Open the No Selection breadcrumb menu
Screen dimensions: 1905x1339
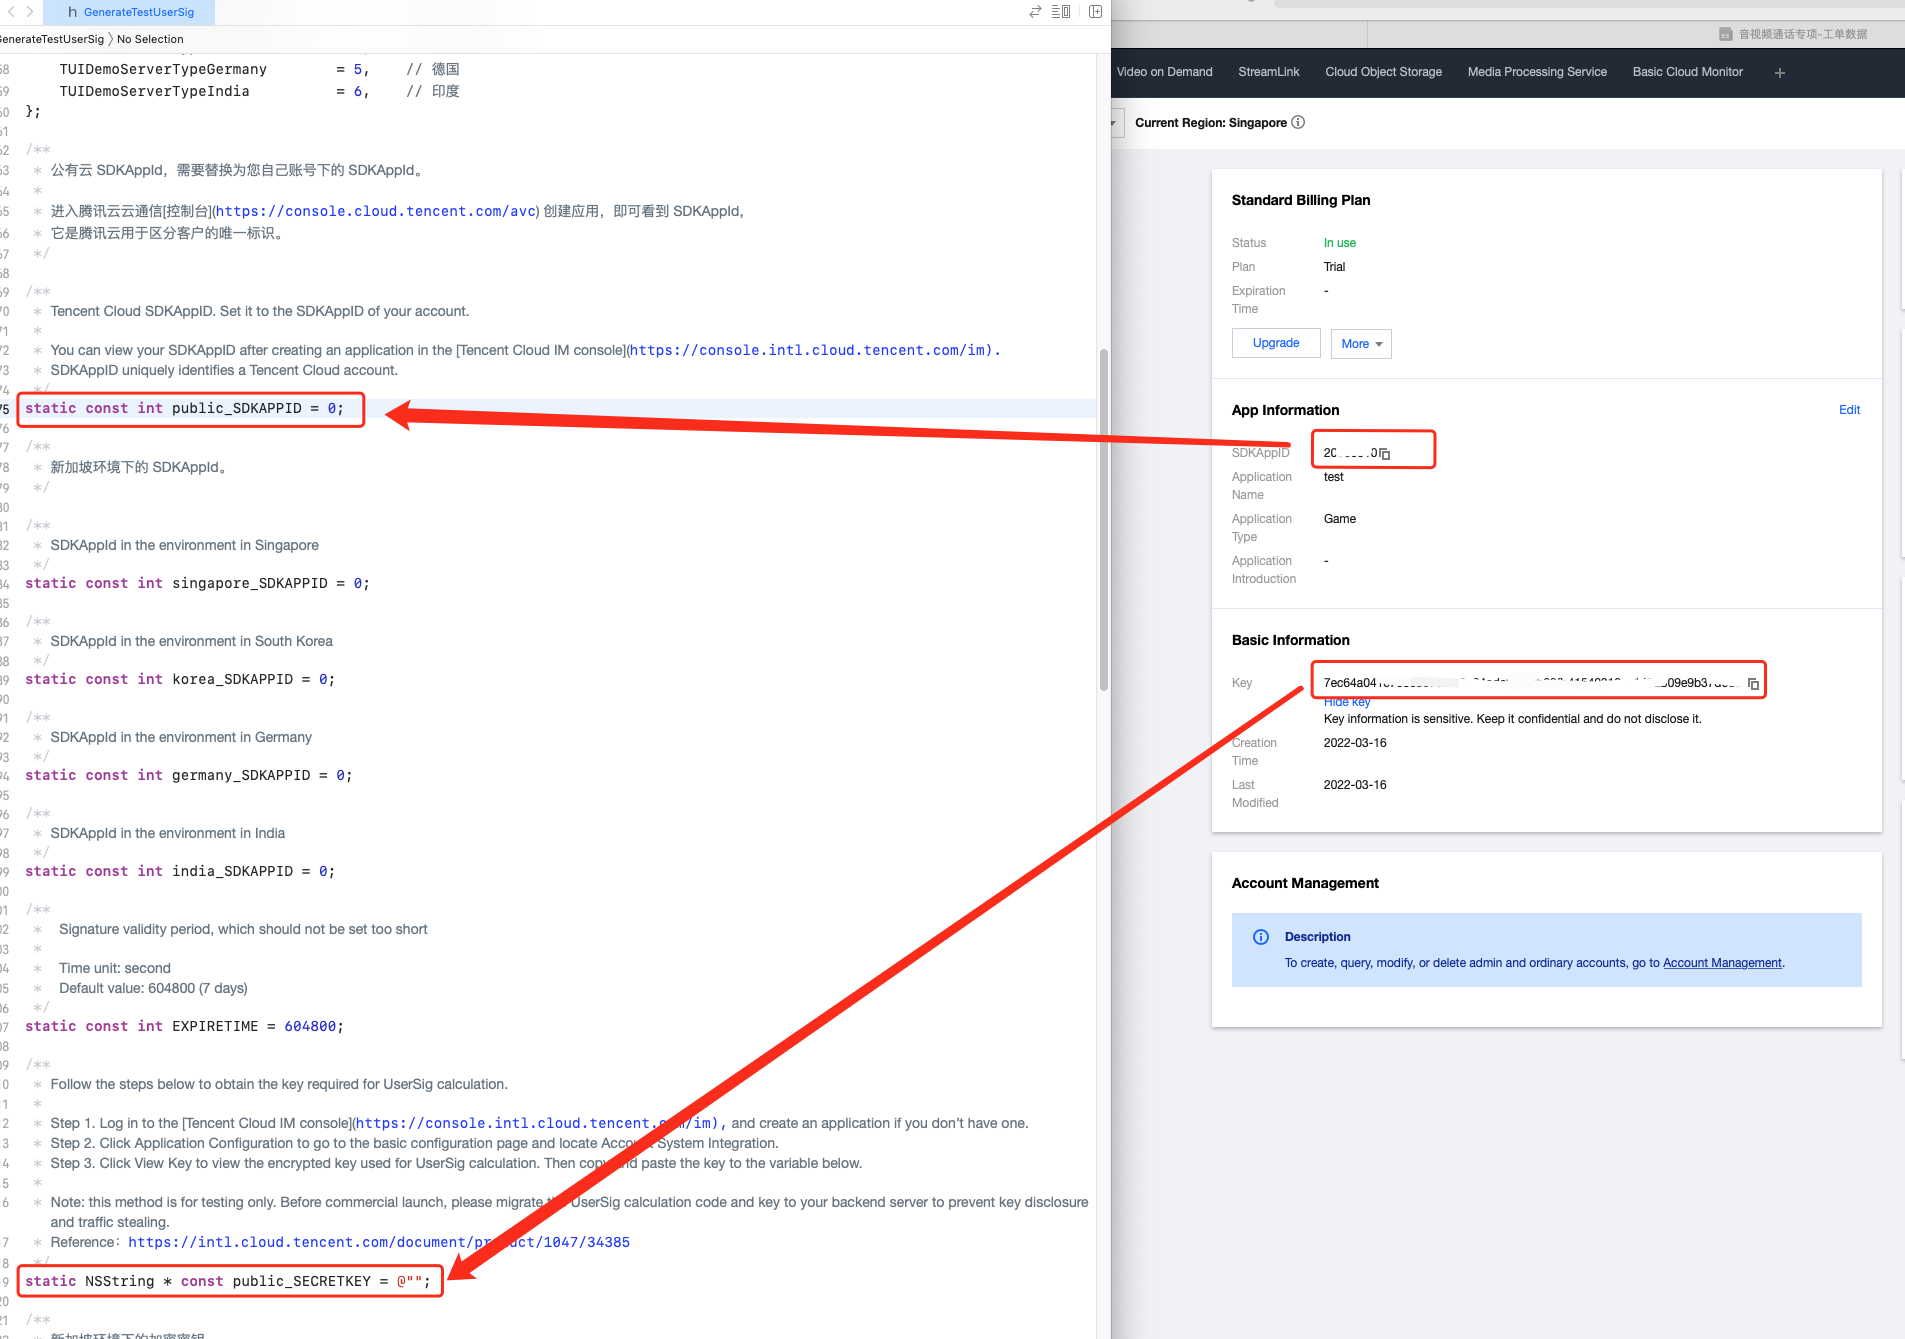(x=150, y=39)
